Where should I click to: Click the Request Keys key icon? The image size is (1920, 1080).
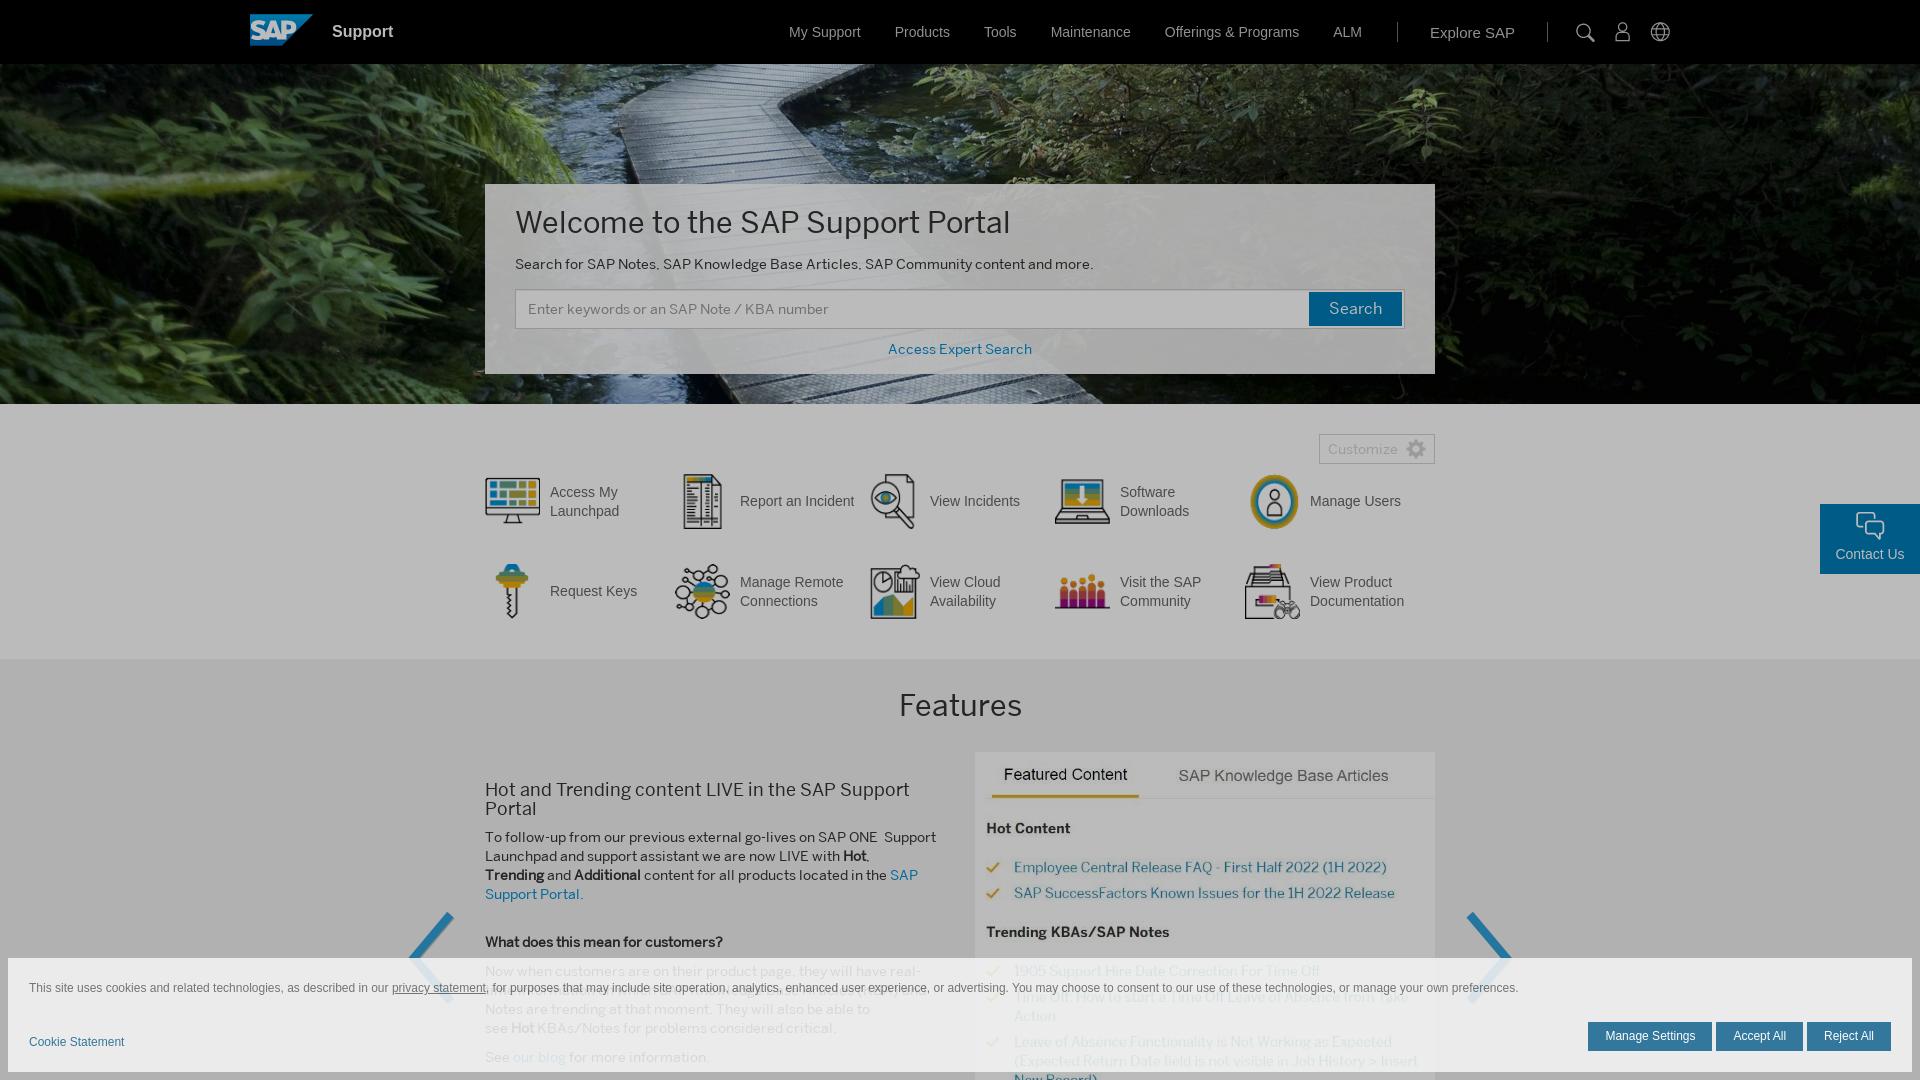point(512,591)
